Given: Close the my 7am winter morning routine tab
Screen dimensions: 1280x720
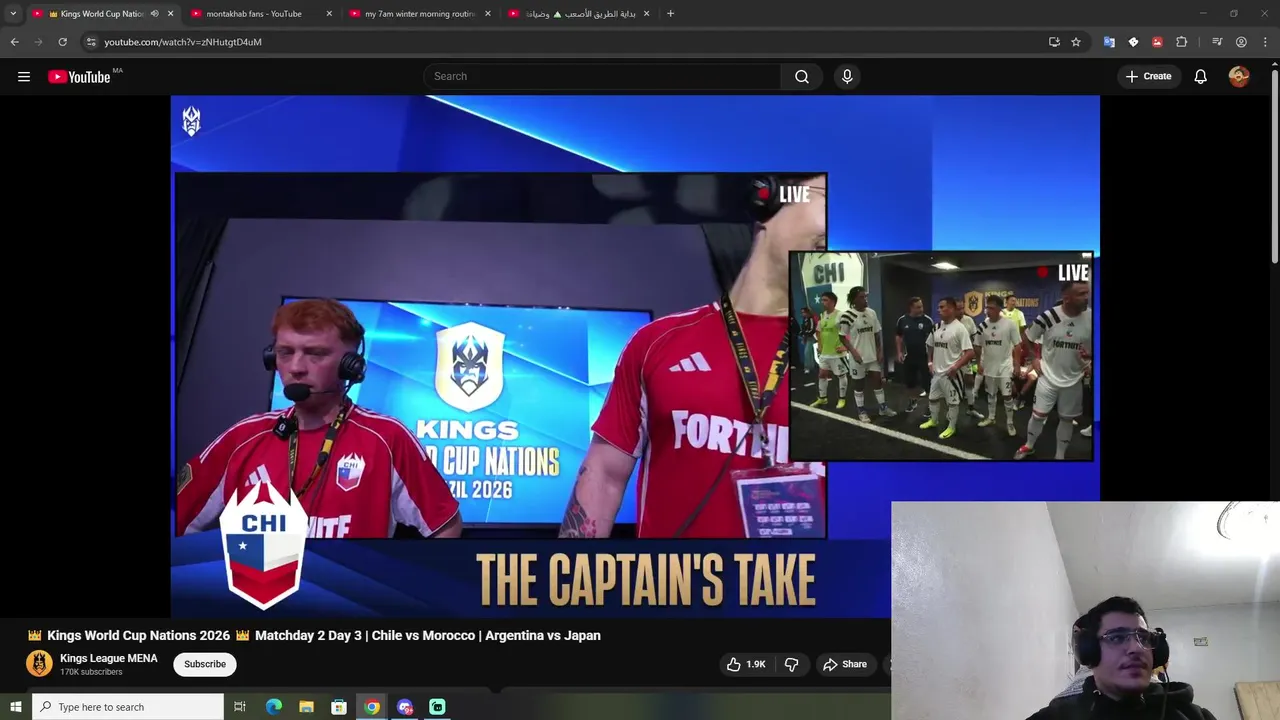Looking at the screenshot, I should tap(488, 14).
